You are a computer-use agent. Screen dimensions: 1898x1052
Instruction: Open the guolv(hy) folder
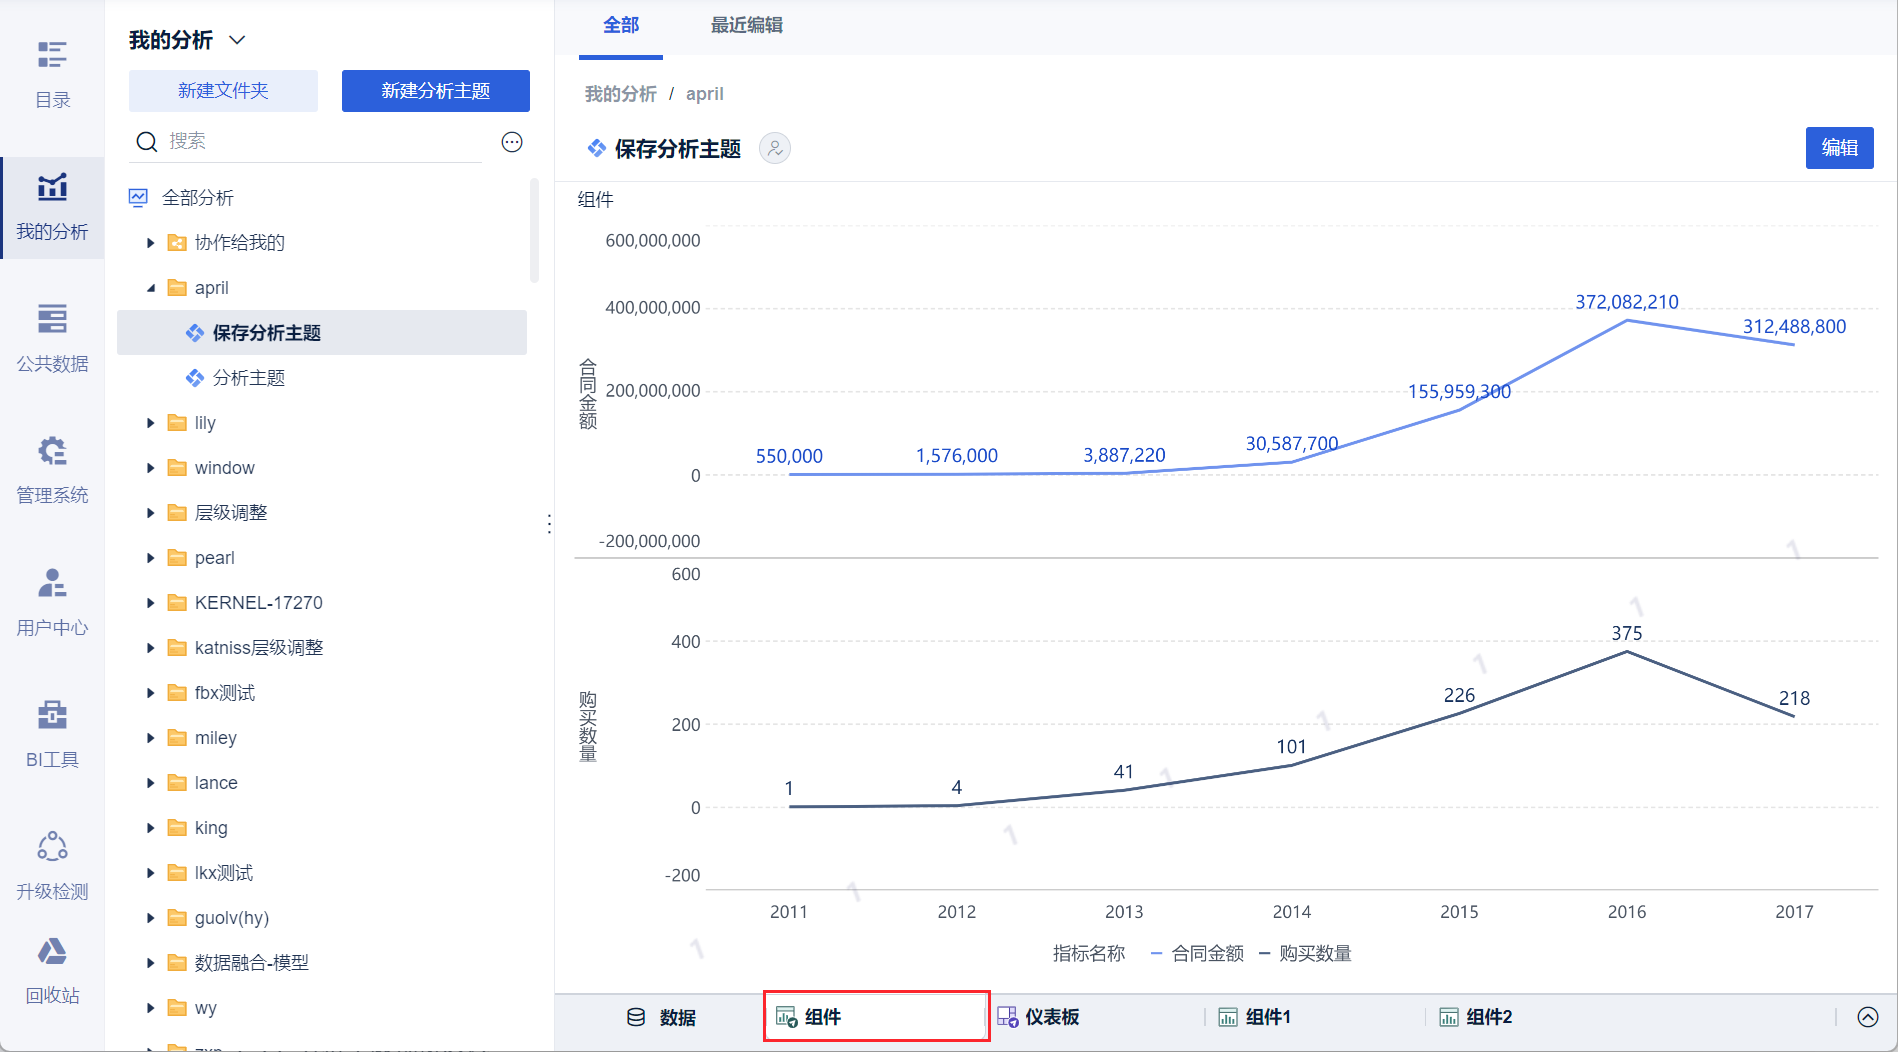pos(232,918)
